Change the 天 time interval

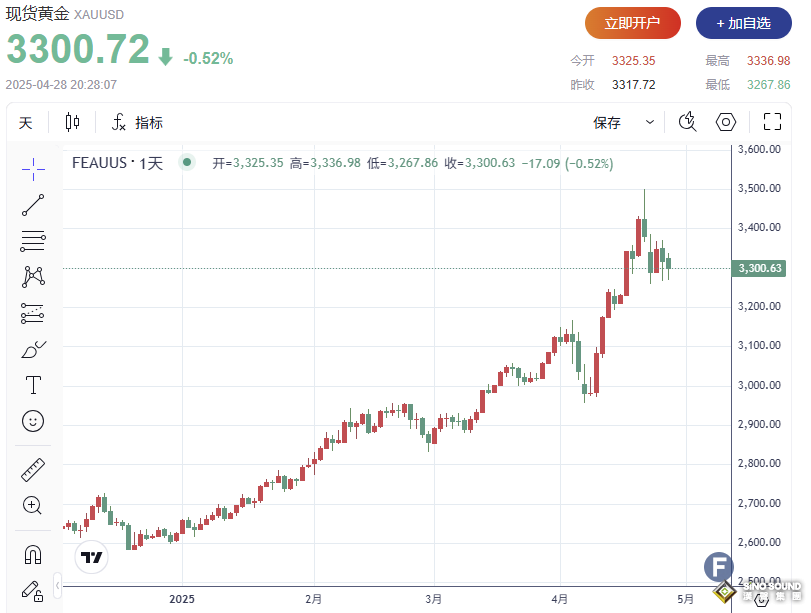(x=25, y=123)
